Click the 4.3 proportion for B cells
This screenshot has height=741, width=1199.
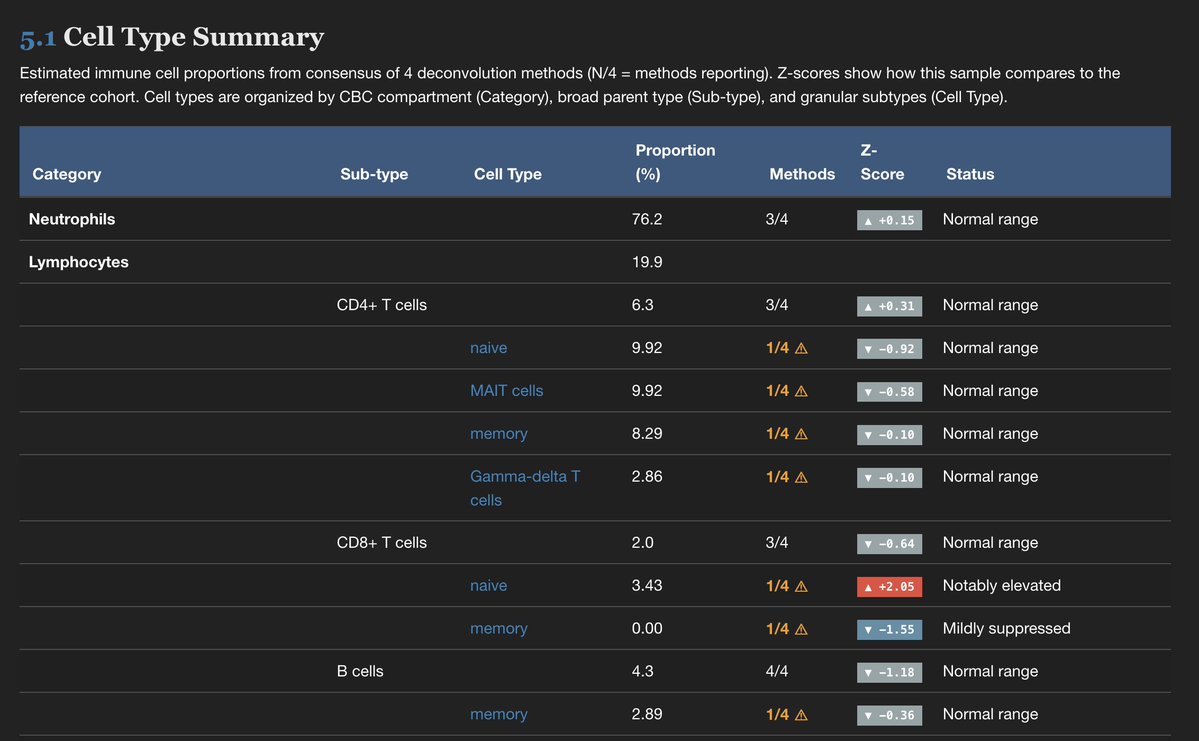pos(642,671)
